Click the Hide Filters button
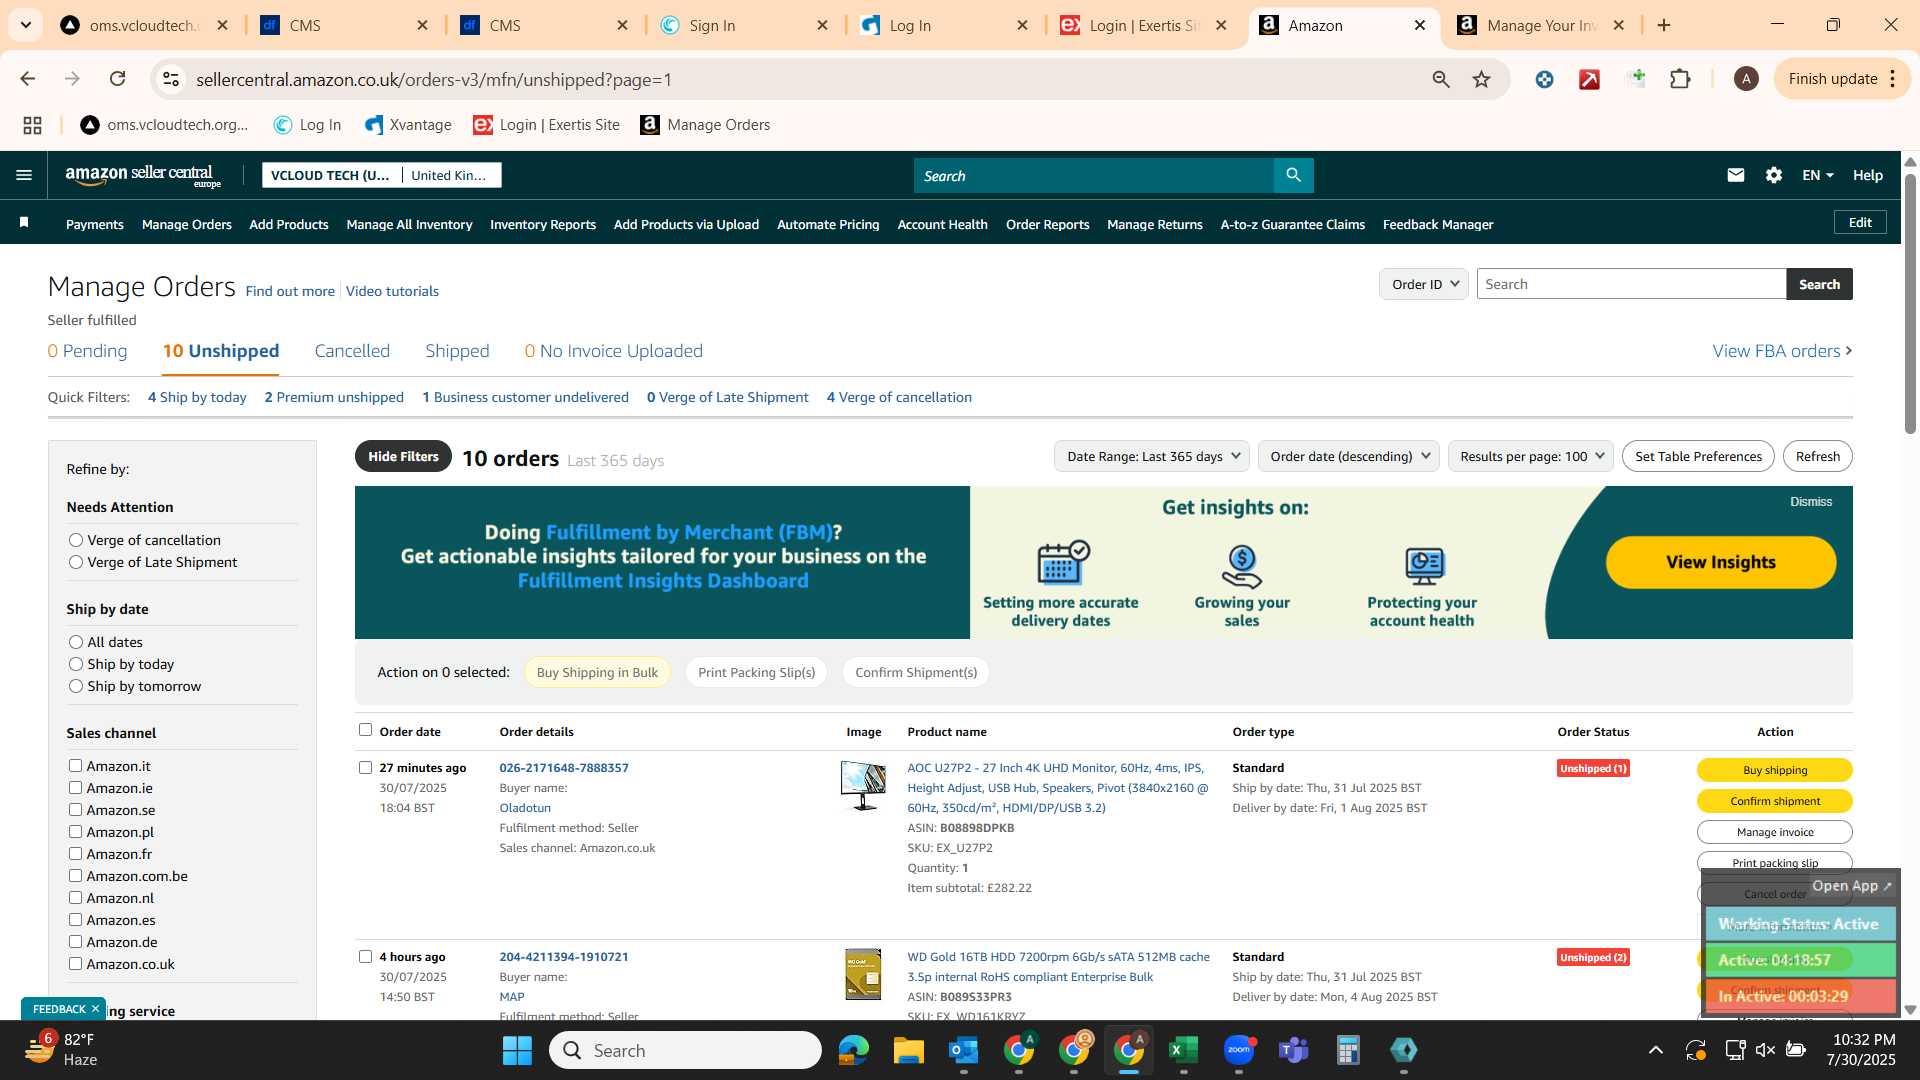The width and height of the screenshot is (1920, 1080). click(x=403, y=456)
